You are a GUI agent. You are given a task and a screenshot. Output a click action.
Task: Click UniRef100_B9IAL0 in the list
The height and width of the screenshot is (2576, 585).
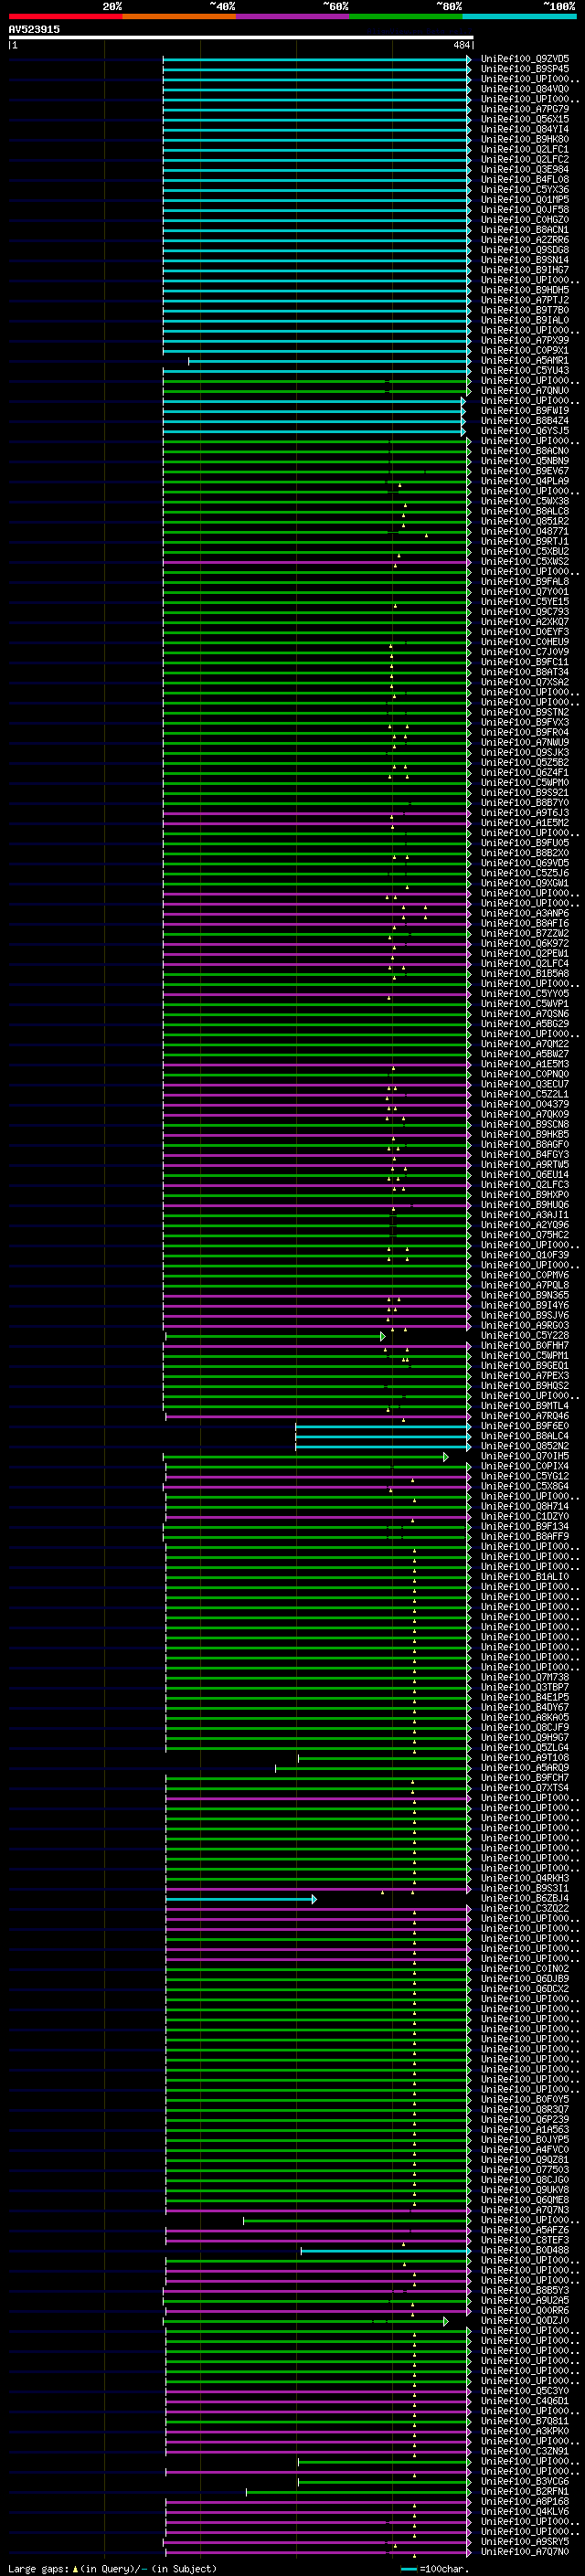coord(524,321)
